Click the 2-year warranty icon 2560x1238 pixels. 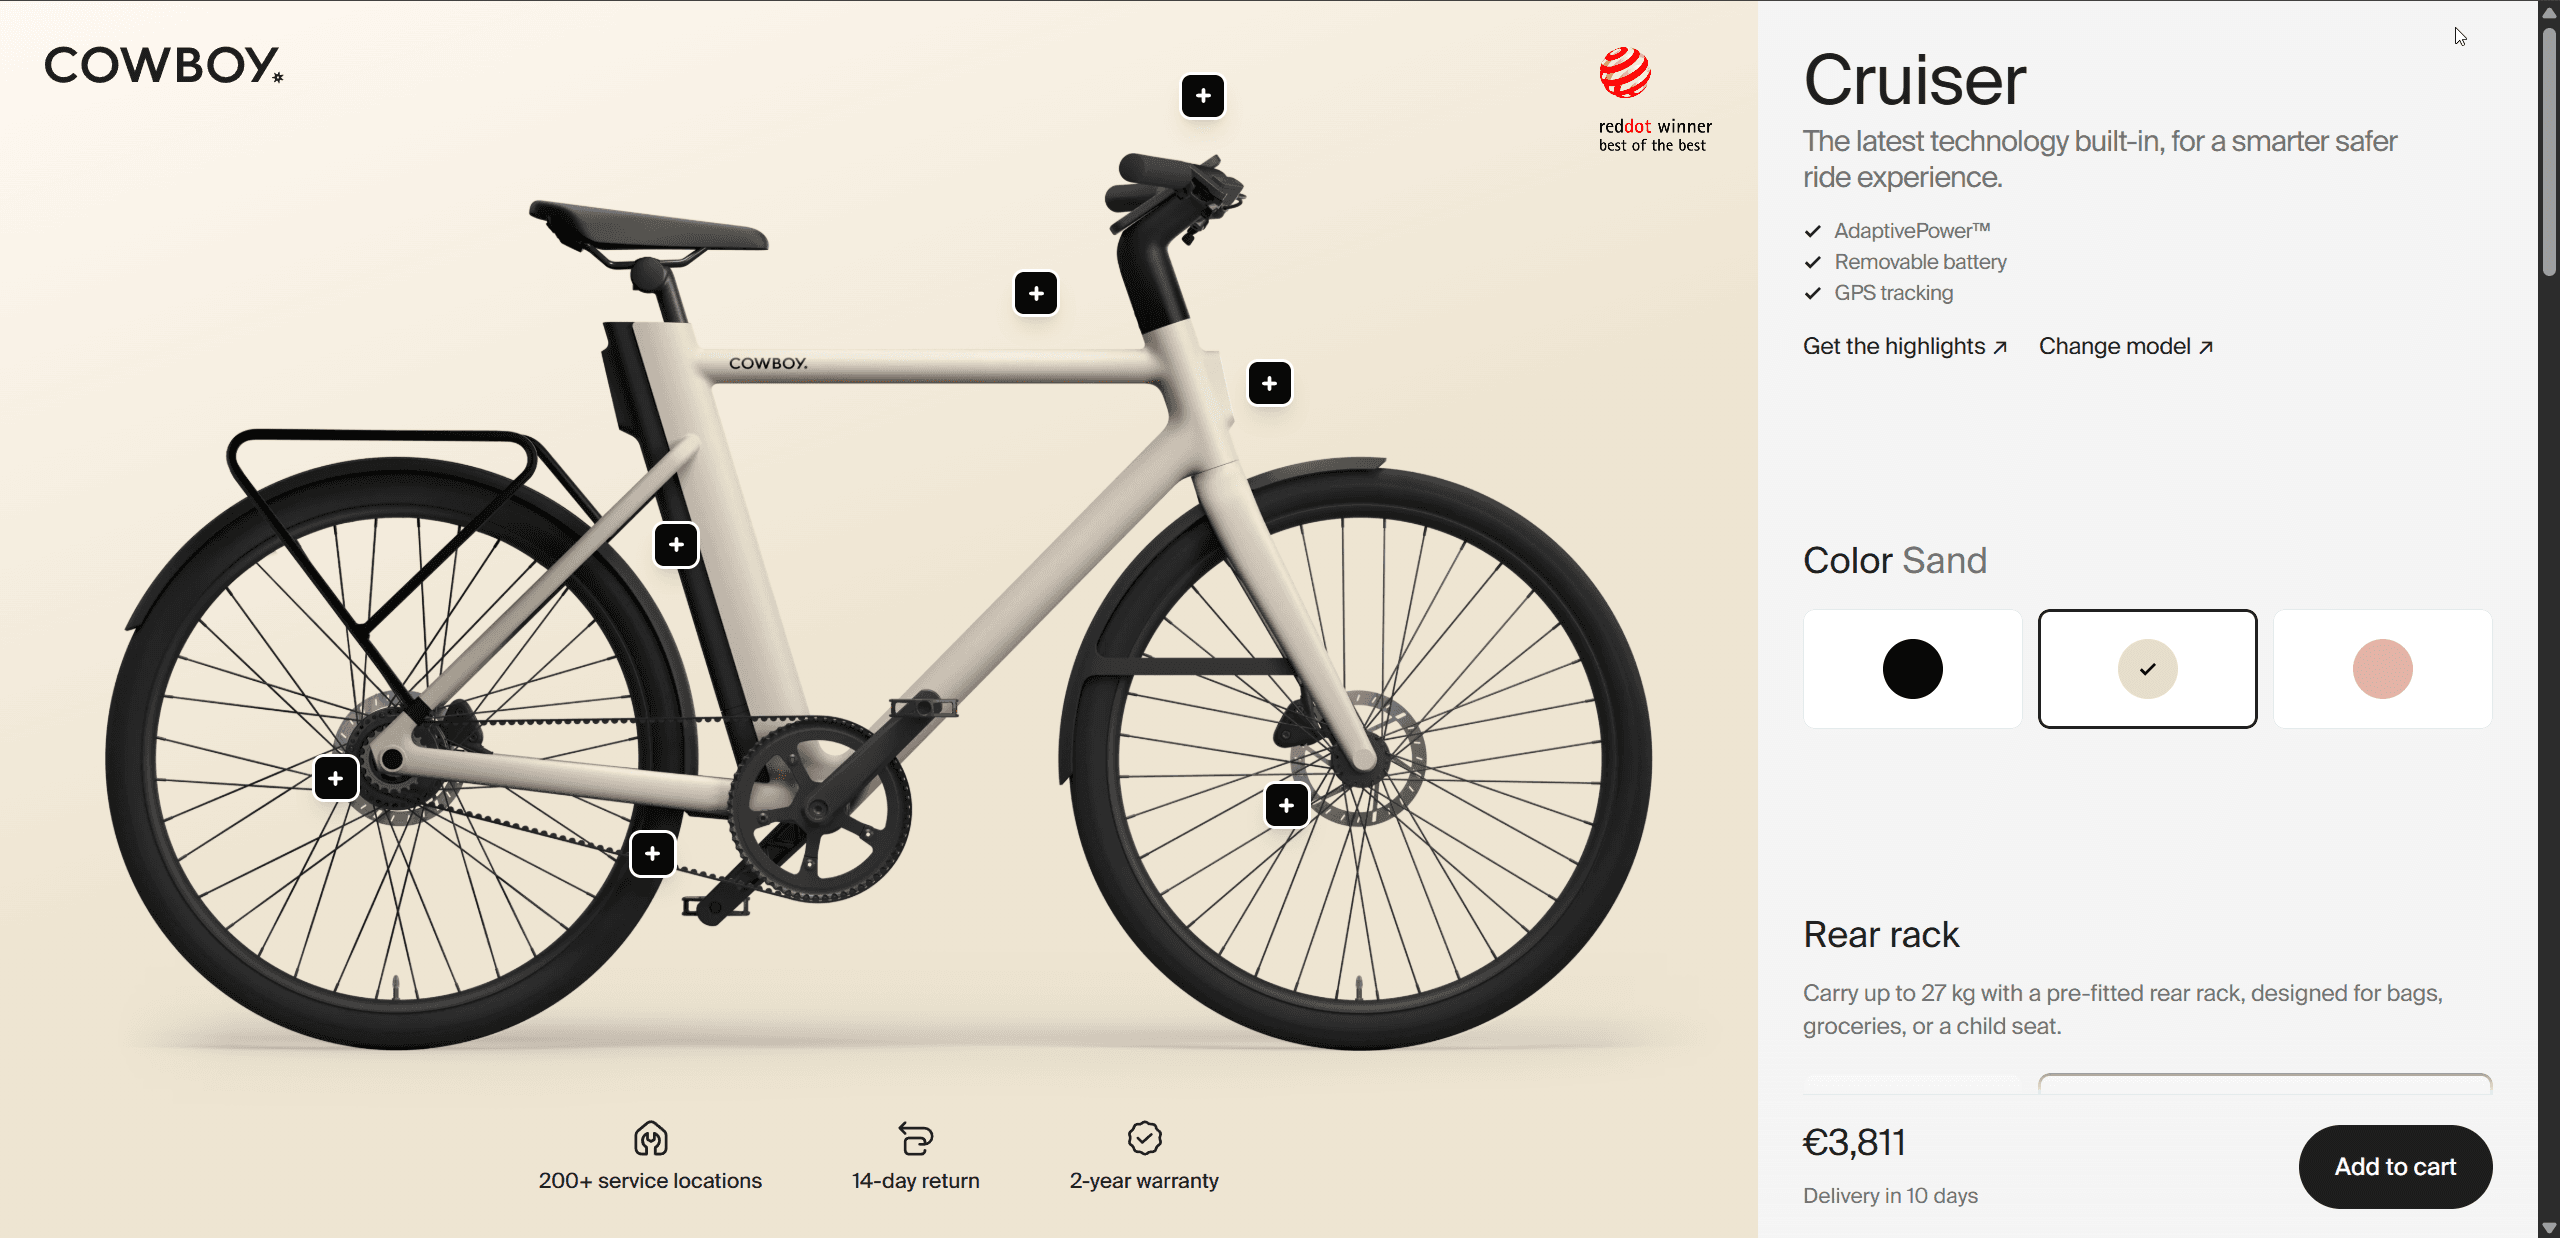tap(1145, 1138)
